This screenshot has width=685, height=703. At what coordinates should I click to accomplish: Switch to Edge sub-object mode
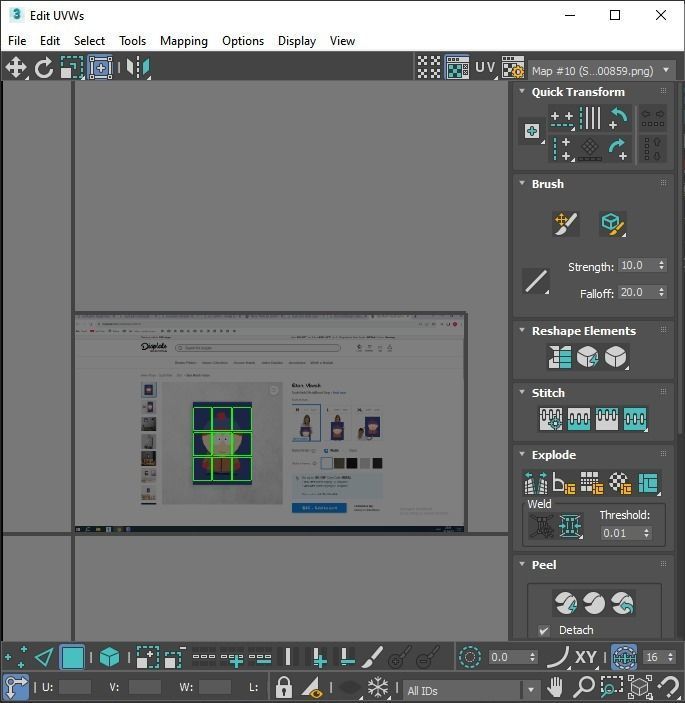click(44, 657)
